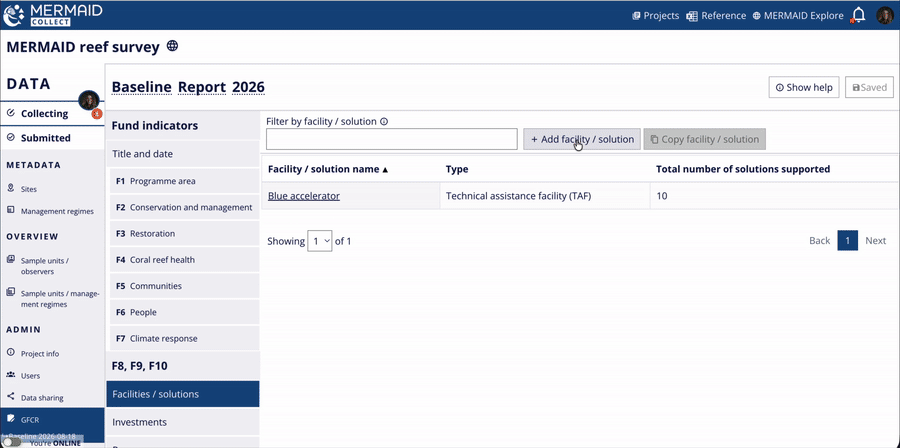Click the Back pagination button

pos(820,240)
